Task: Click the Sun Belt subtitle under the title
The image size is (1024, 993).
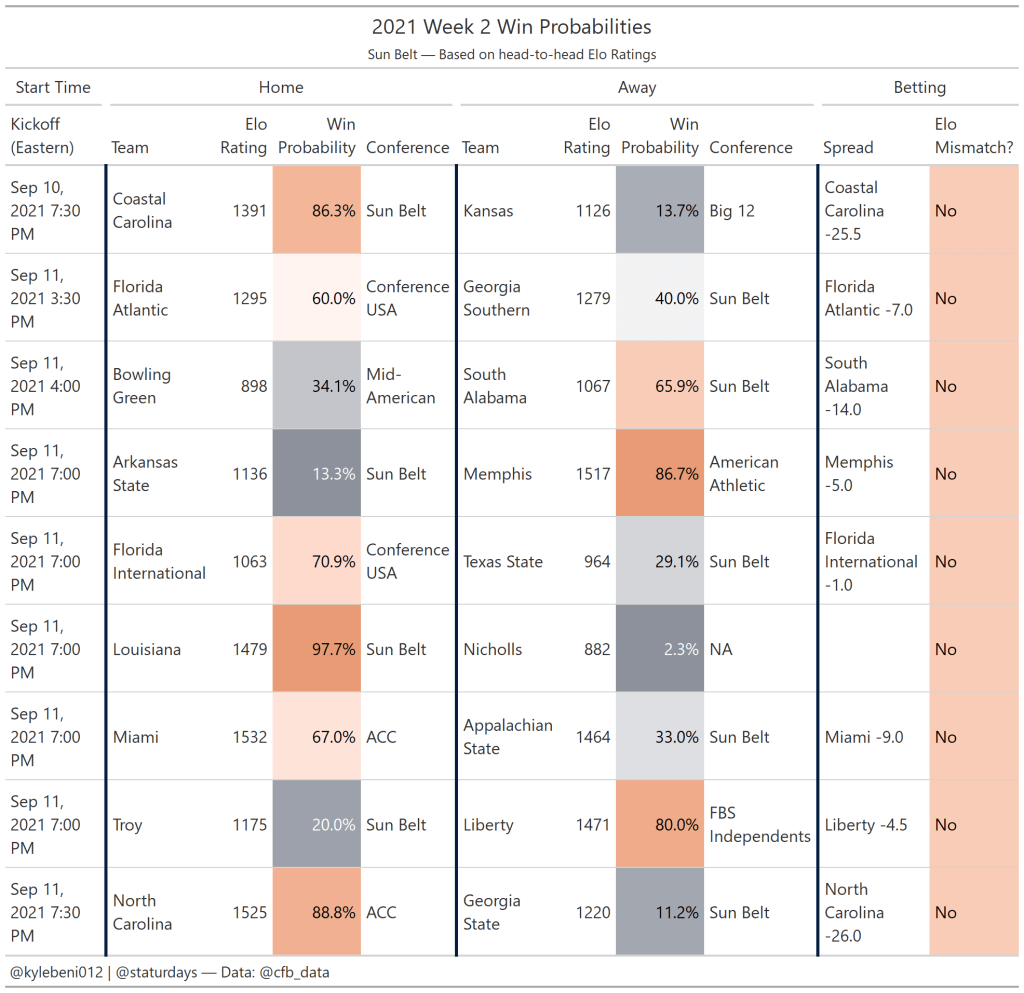Action: click(511, 54)
